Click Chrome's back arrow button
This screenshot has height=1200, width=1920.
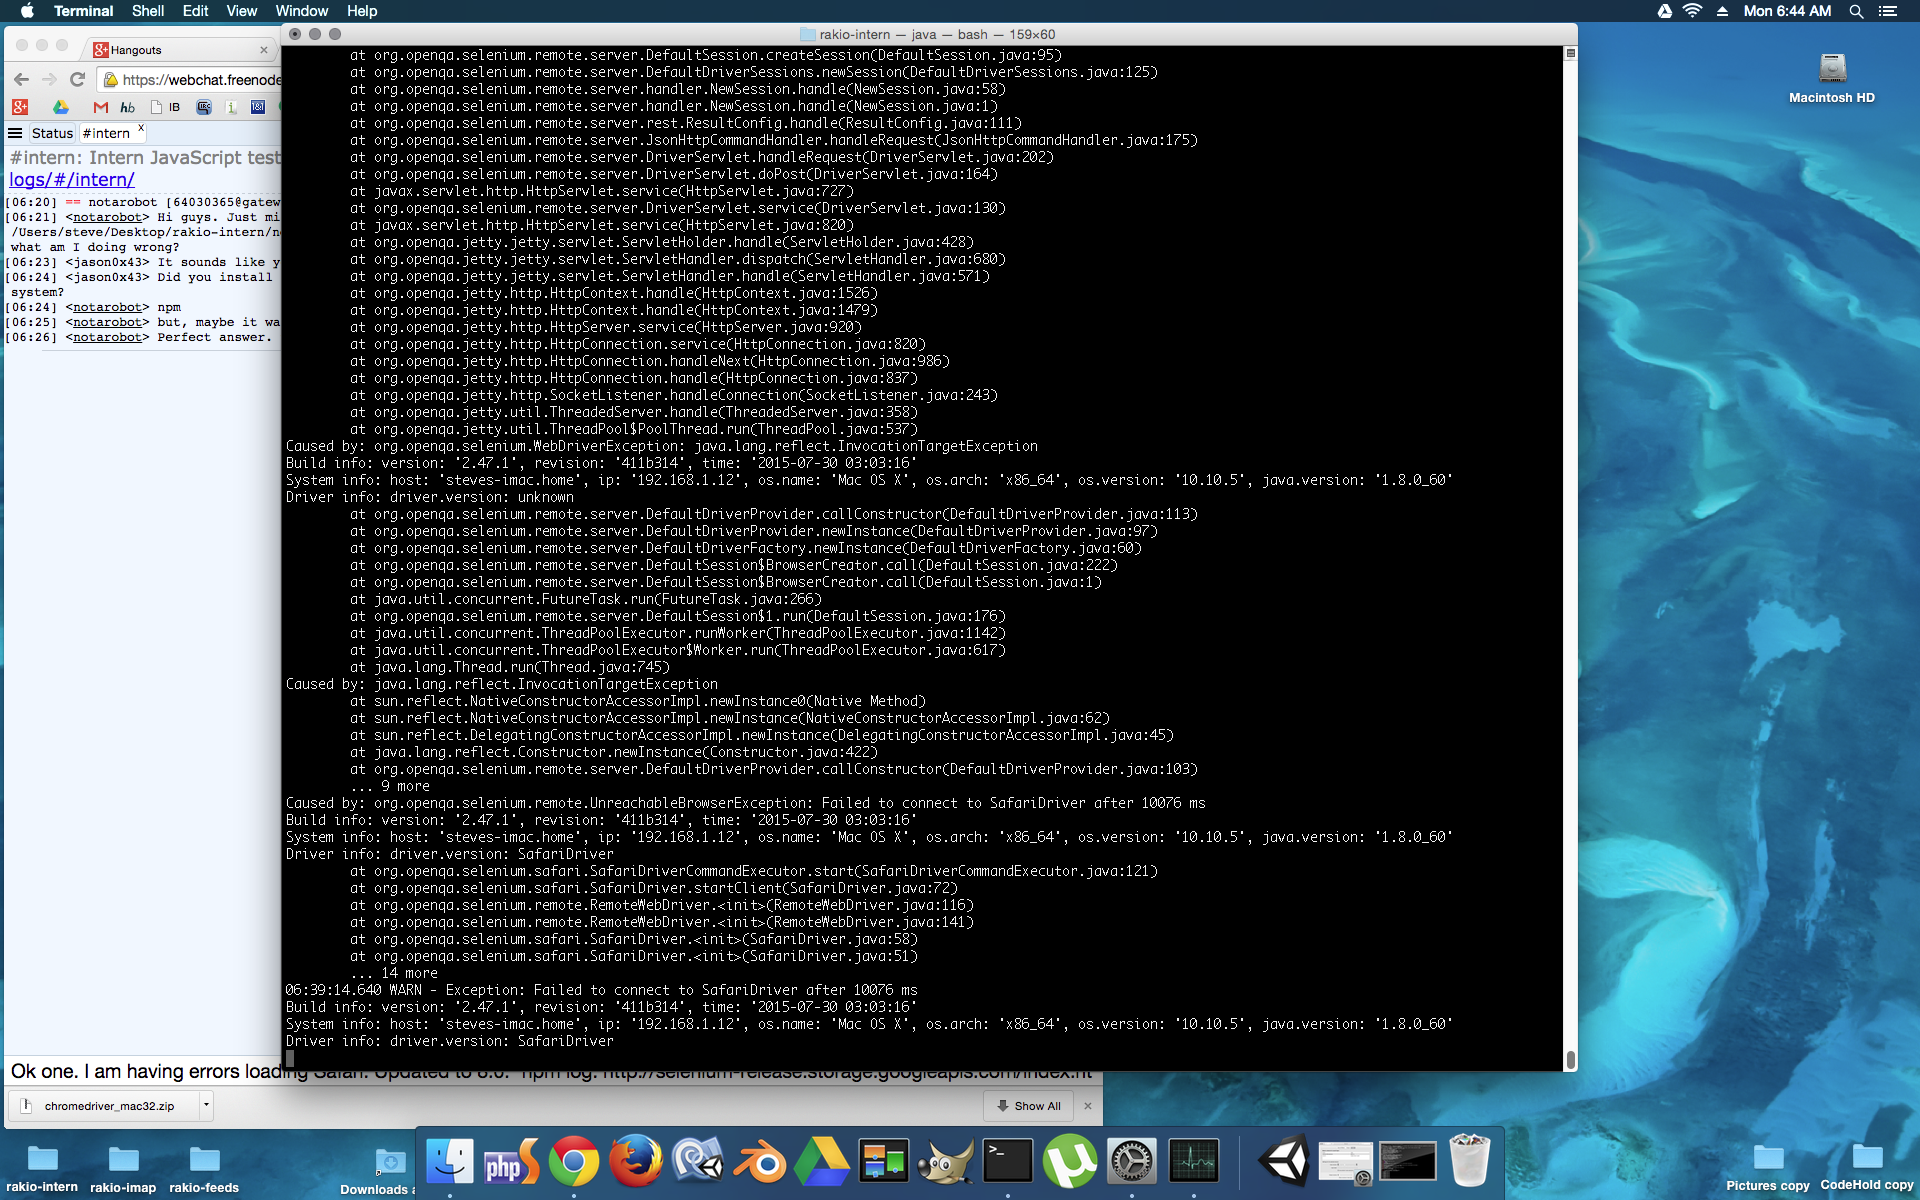22,79
